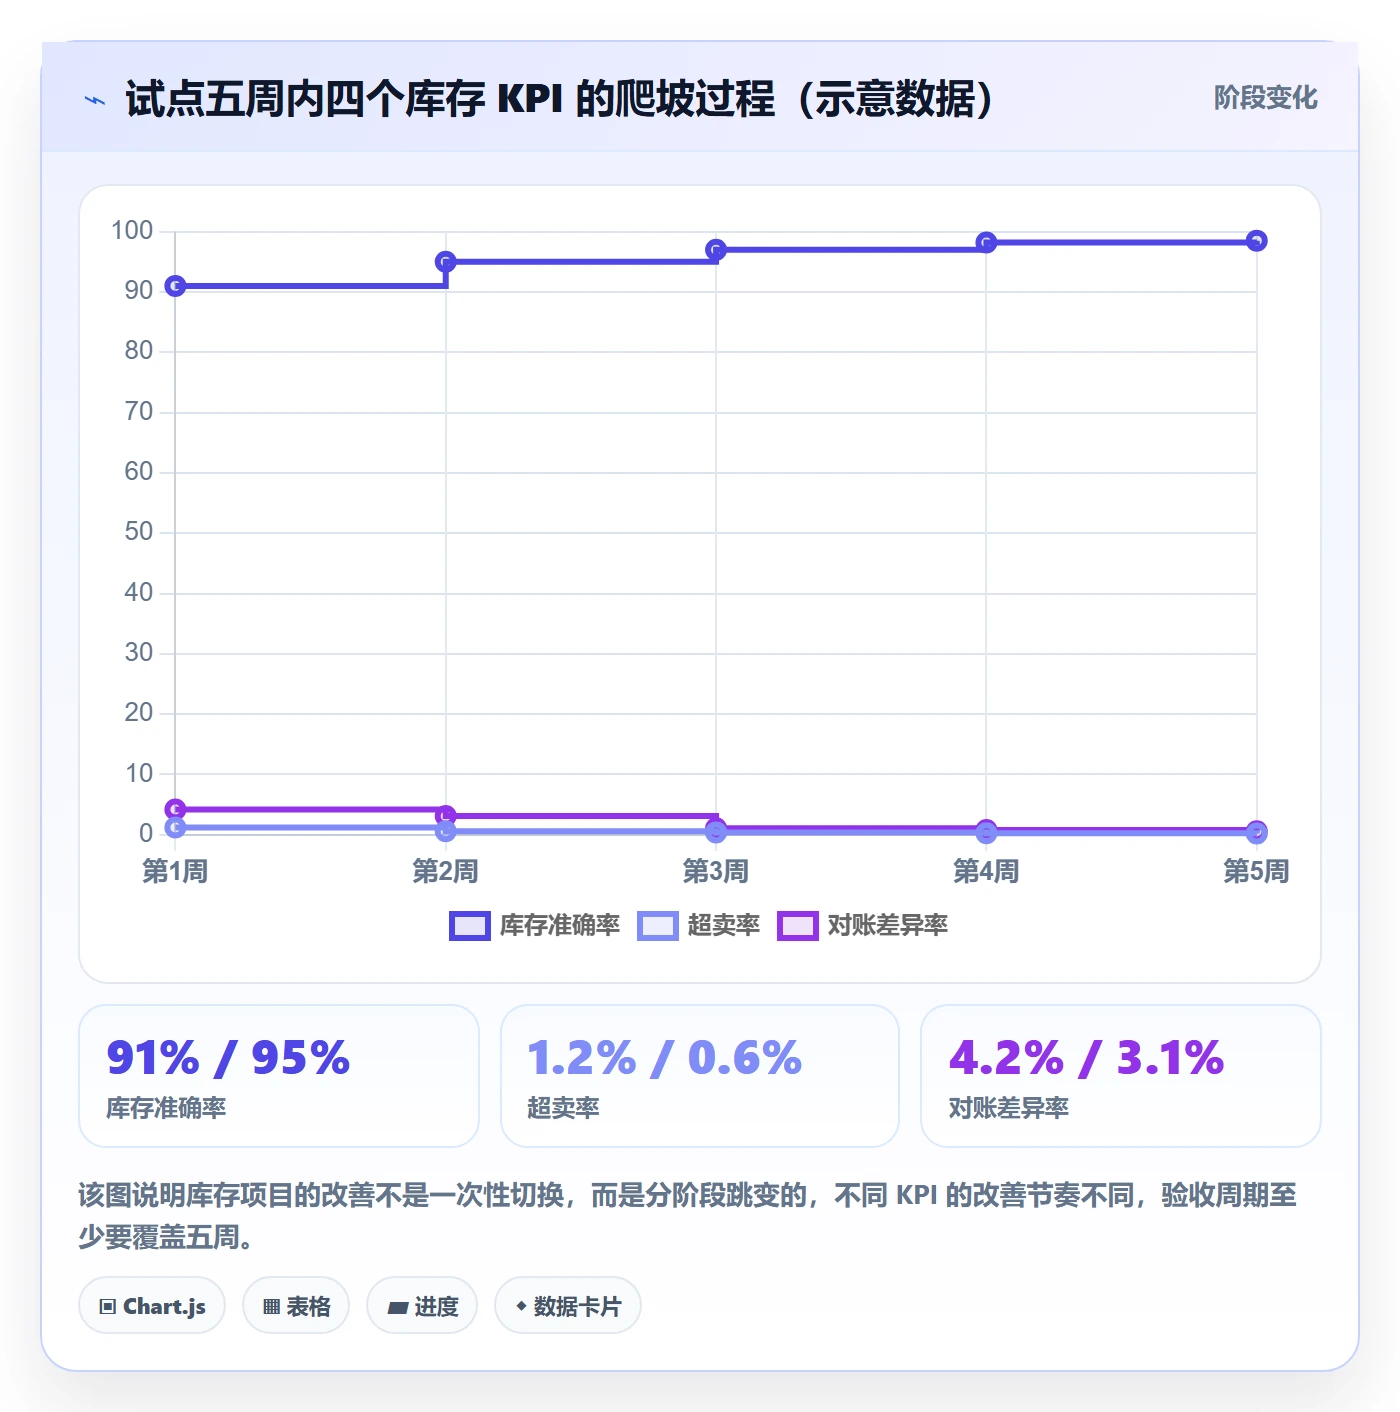Click the square icon in the Chart.js tag
Screen dimensions: 1400x1412
point(108,1306)
